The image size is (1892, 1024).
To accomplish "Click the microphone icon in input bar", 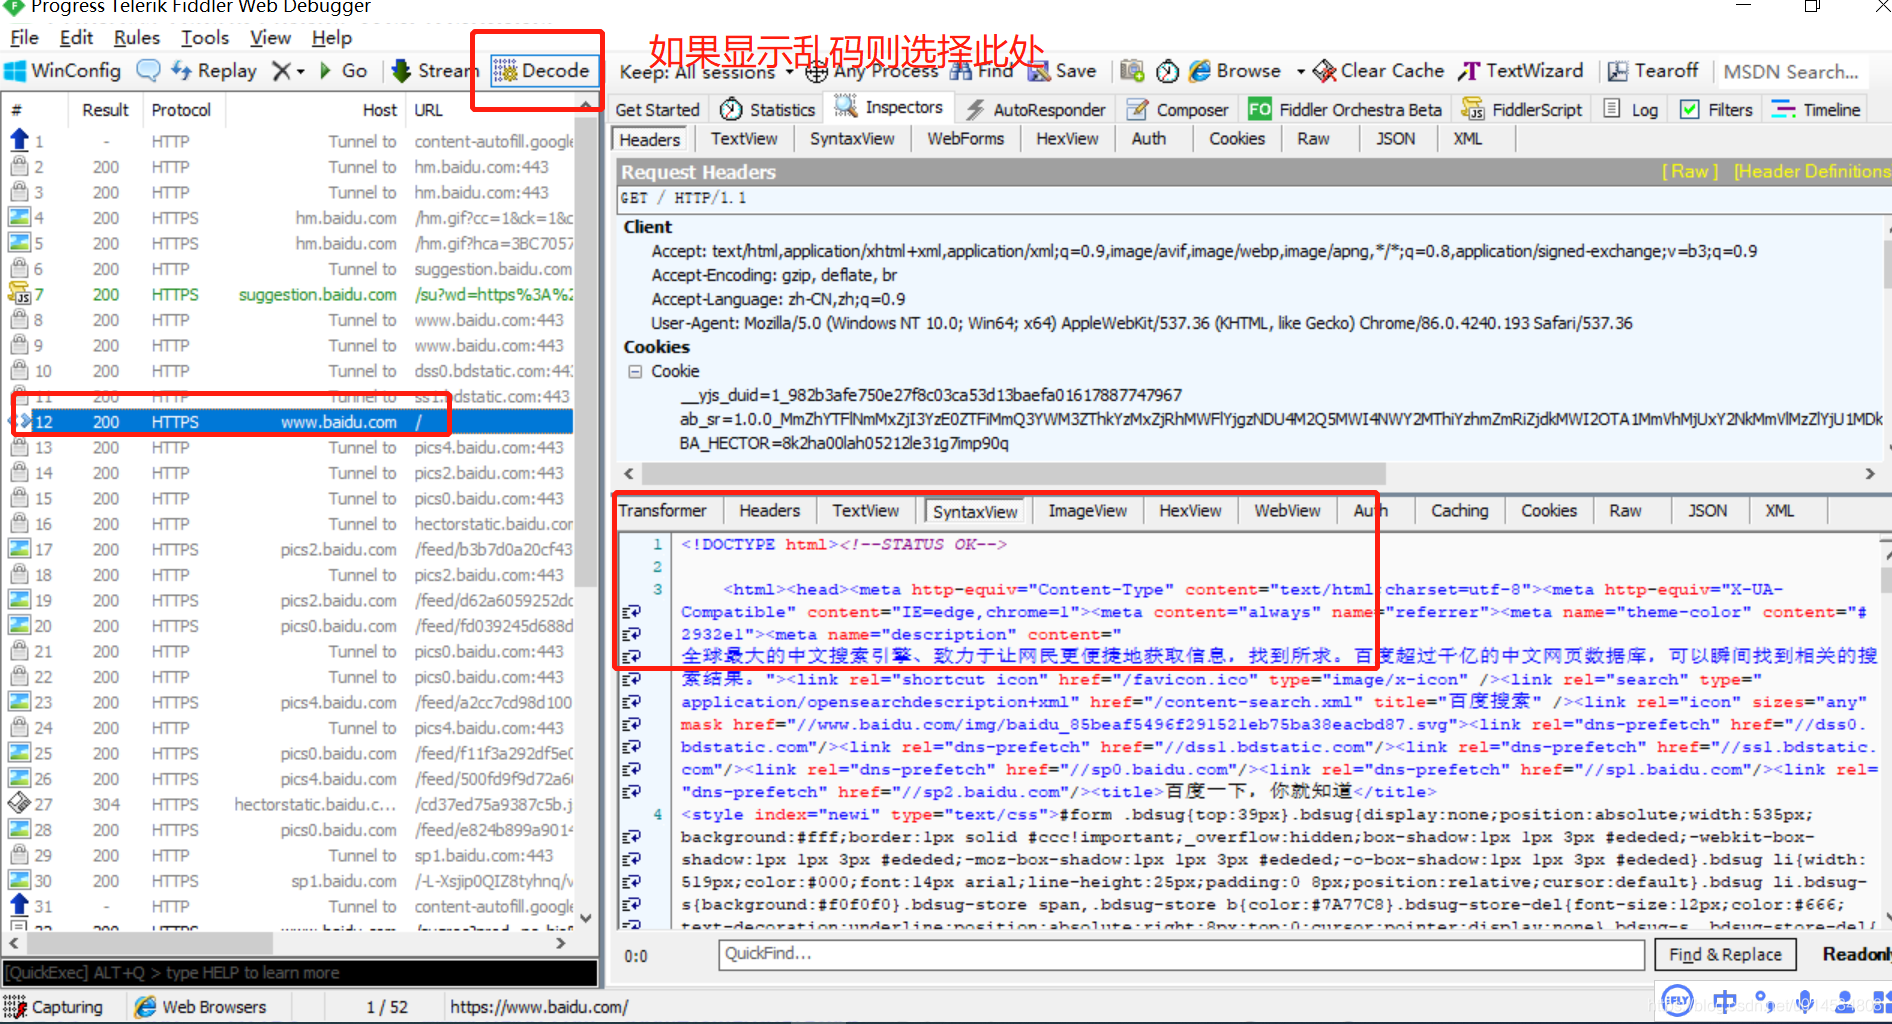I will 1805,1000.
